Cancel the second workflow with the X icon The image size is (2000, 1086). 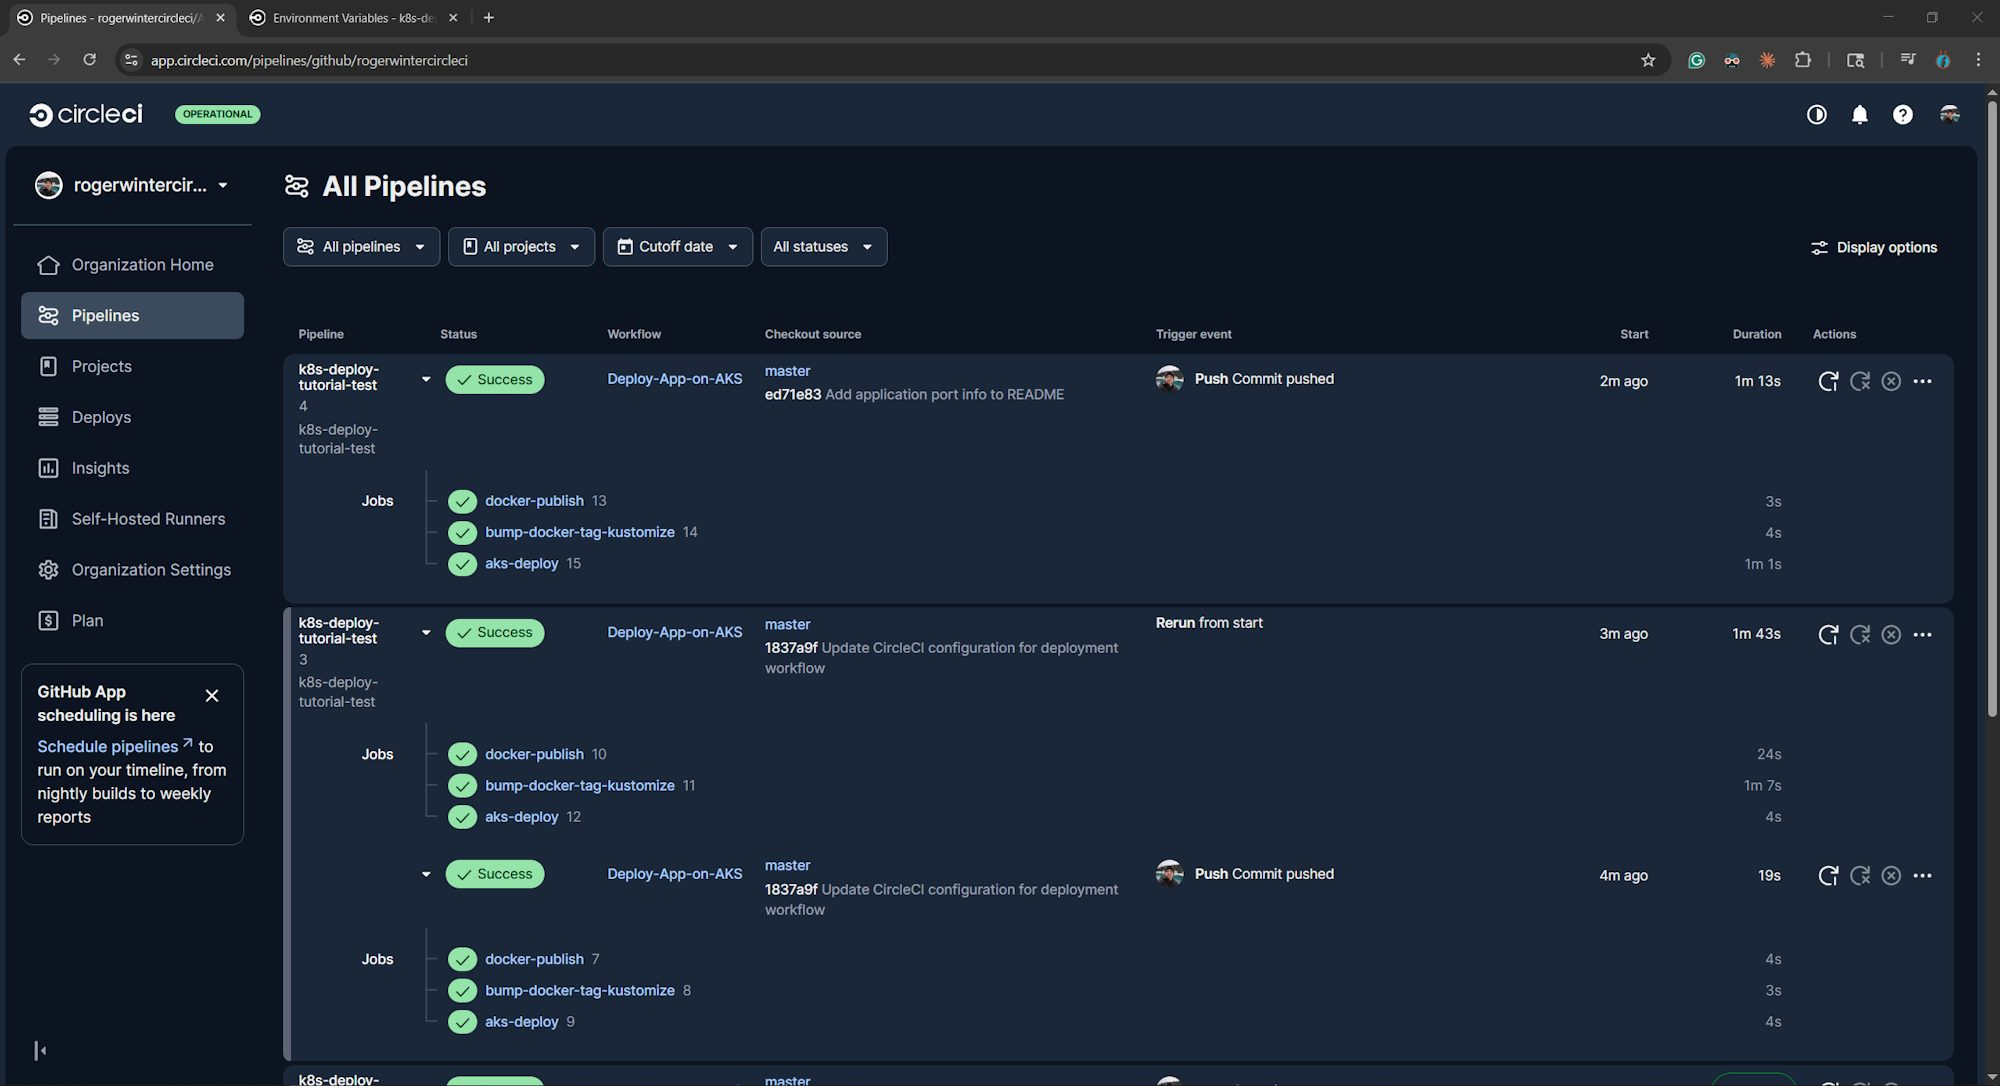point(1891,634)
